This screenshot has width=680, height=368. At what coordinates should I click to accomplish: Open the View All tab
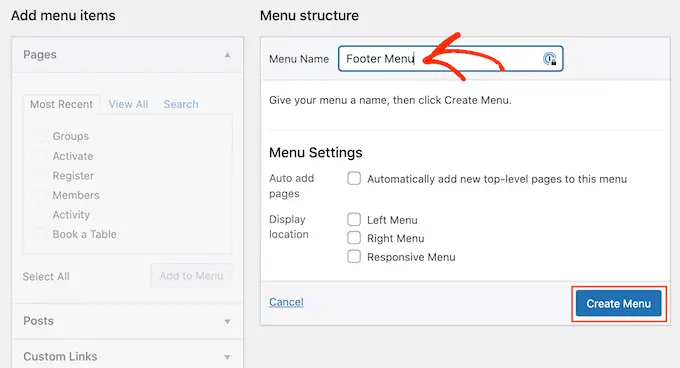click(x=128, y=104)
